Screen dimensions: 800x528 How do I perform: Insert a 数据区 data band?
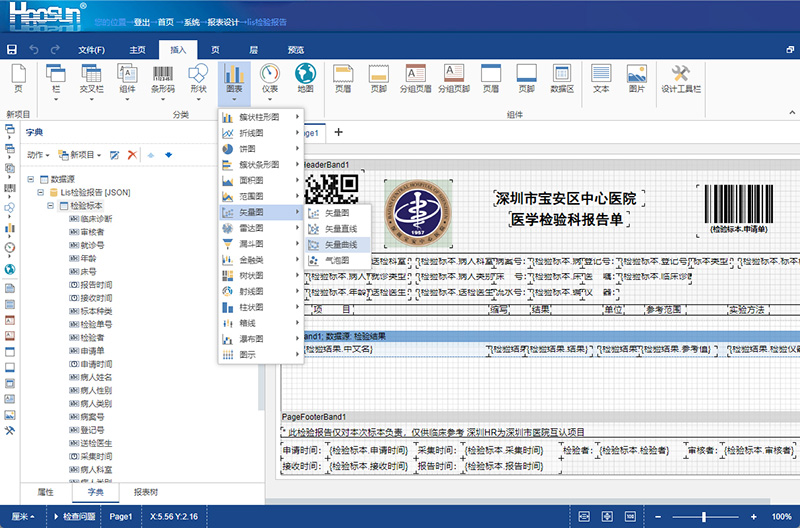562,79
